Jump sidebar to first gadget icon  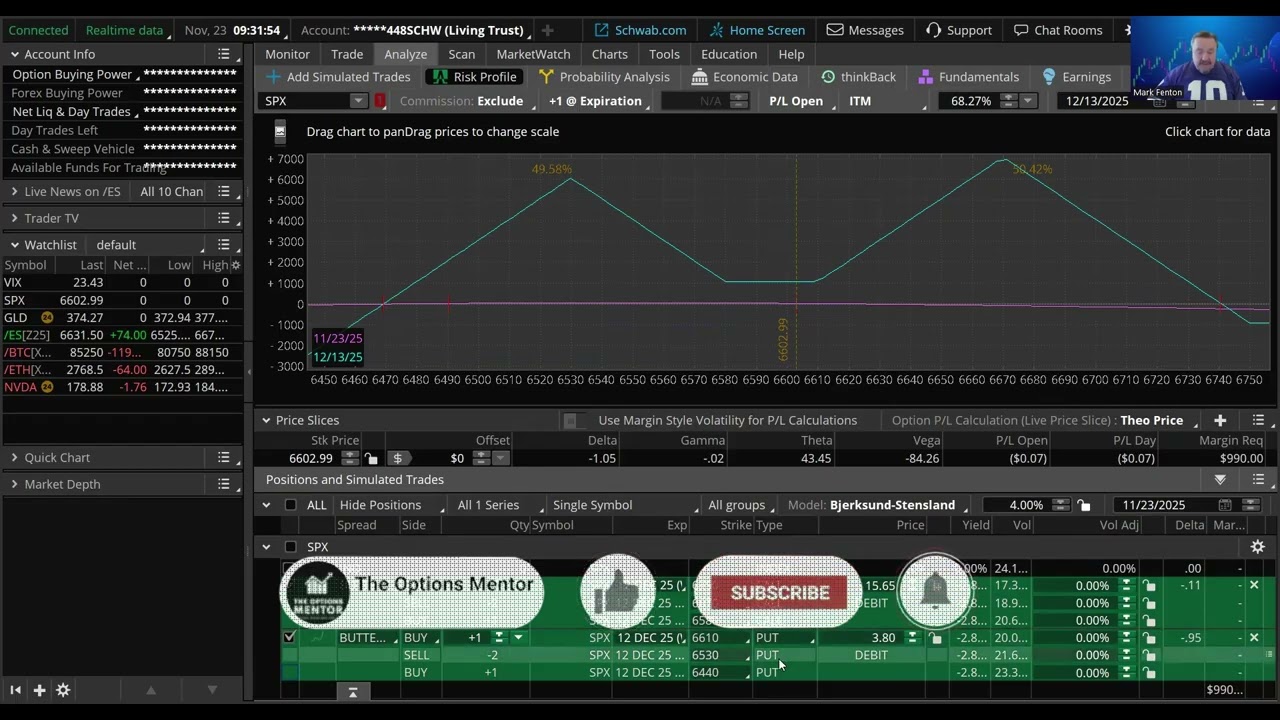click(15, 690)
